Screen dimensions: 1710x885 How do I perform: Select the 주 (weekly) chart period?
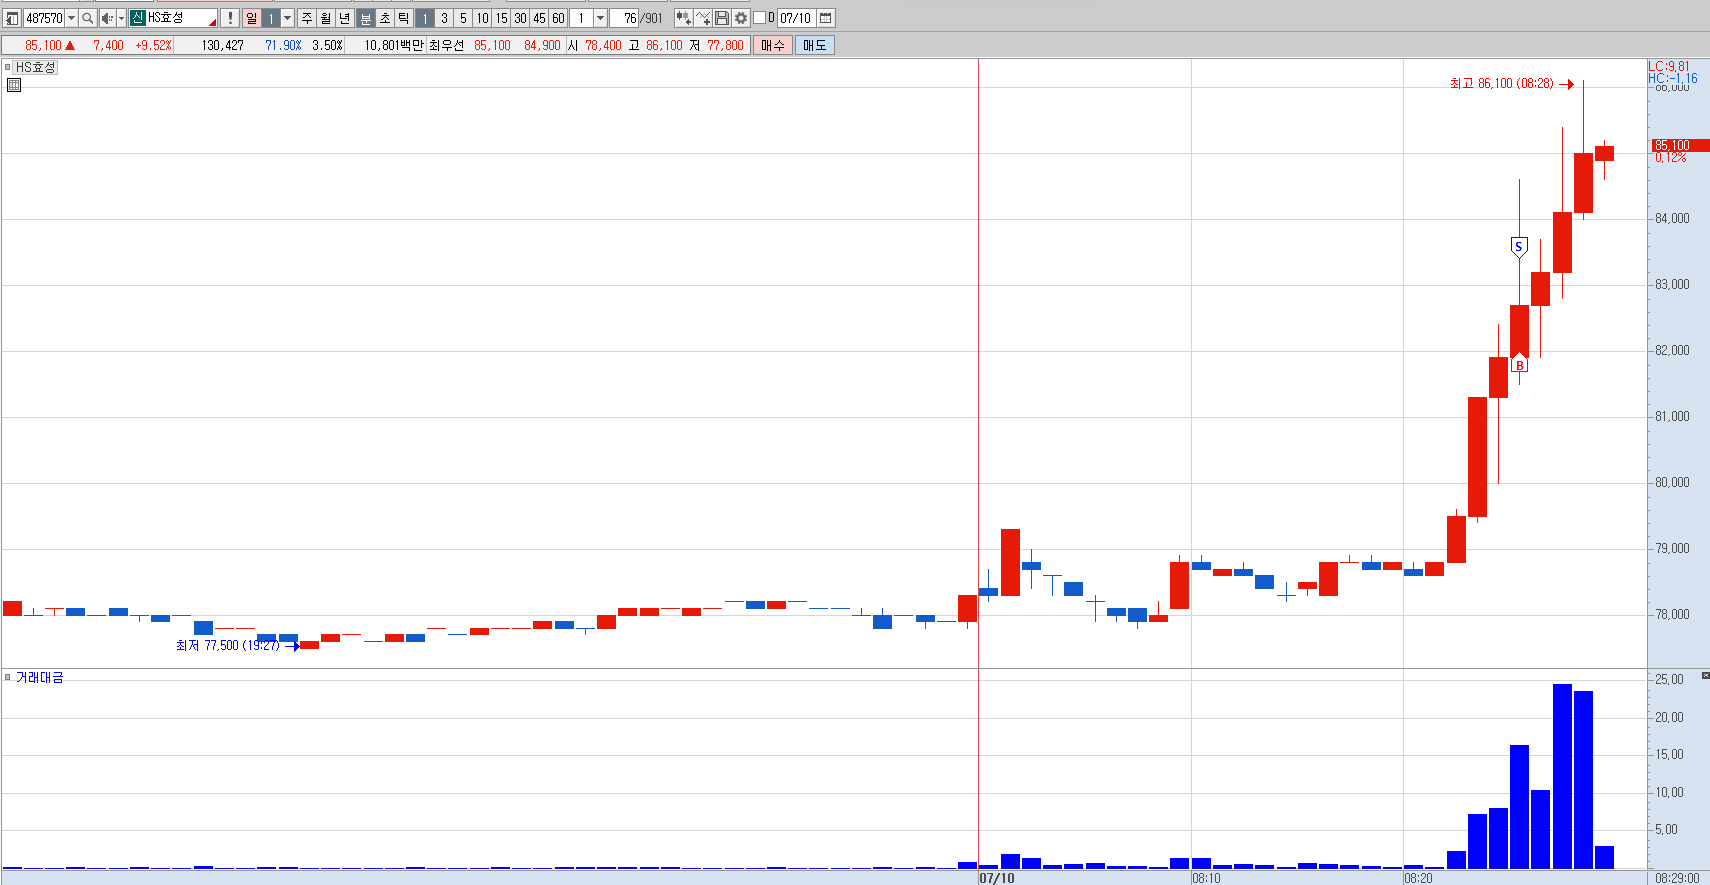pos(307,18)
